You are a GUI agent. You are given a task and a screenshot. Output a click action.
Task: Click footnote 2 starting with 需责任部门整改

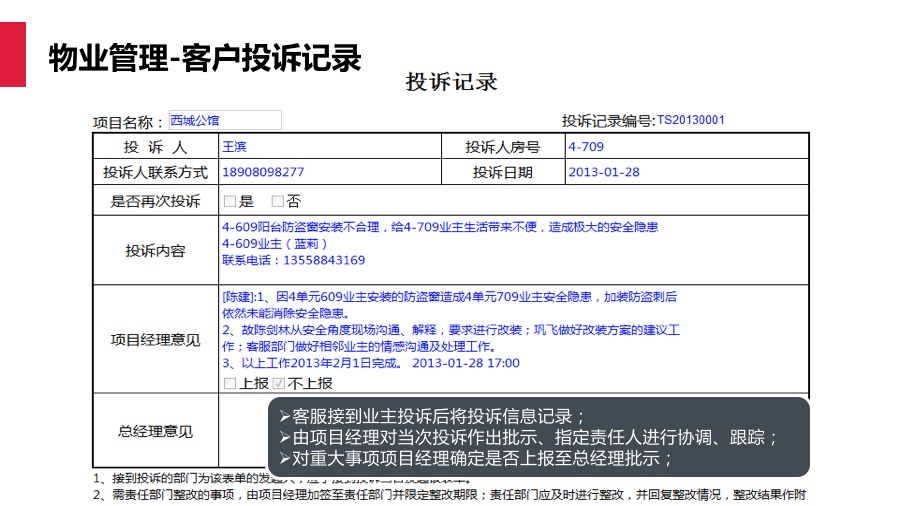tap(450, 494)
